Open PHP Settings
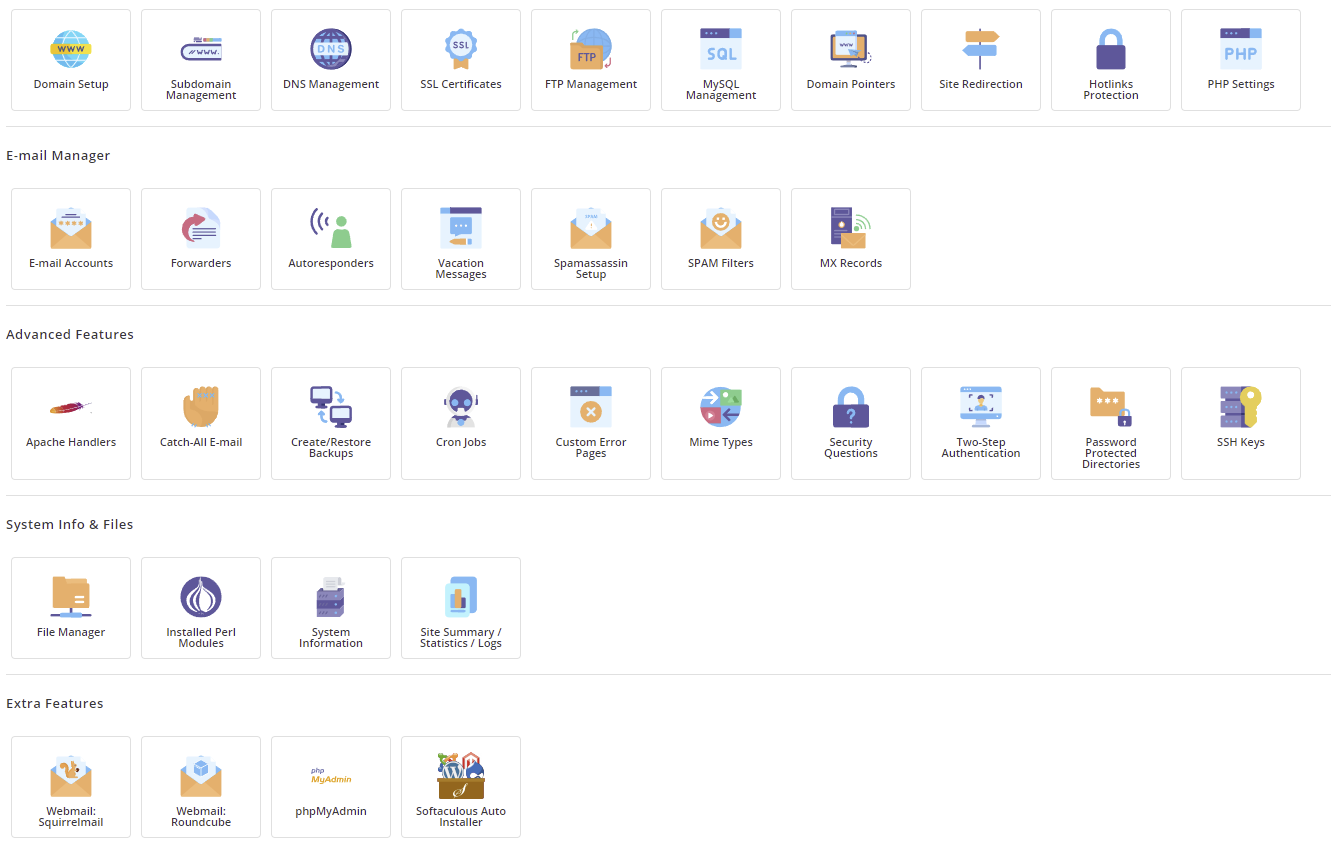The width and height of the screenshot is (1331, 847). pyautogui.click(x=1240, y=60)
